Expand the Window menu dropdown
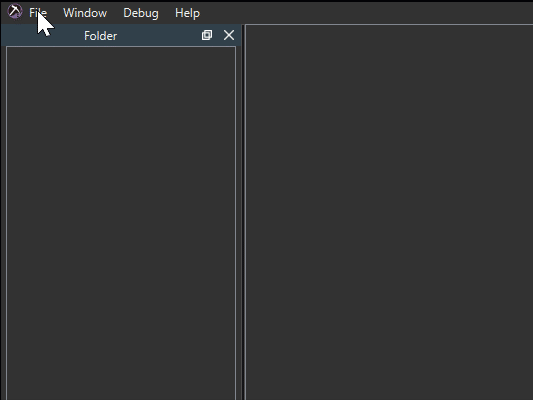This screenshot has width=533, height=400. click(x=85, y=13)
